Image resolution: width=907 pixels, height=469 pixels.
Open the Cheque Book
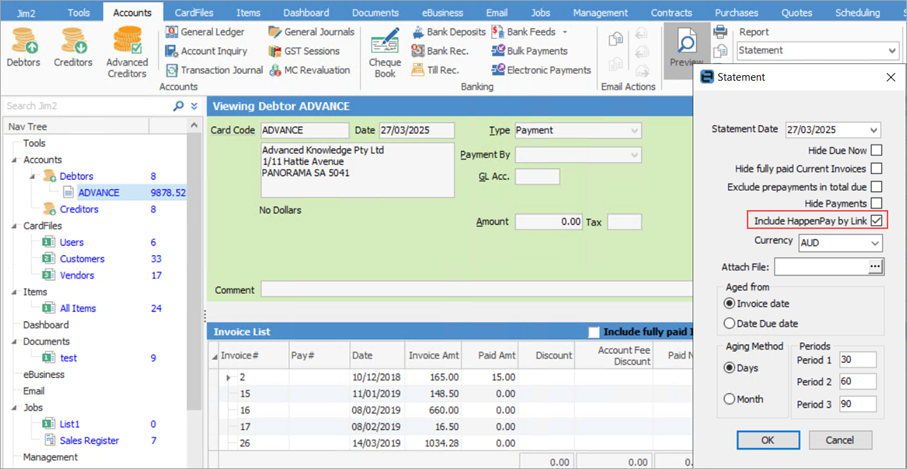(x=385, y=52)
